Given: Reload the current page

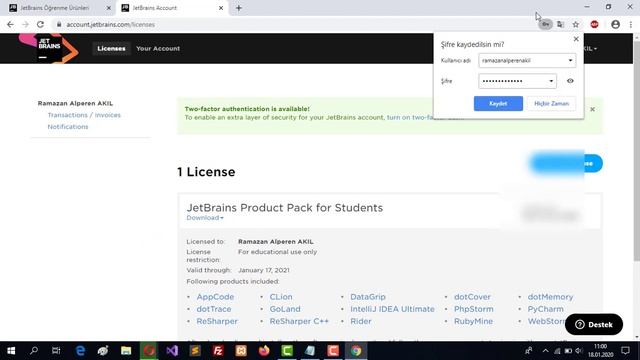Looking at the screenshot, I should [40, 24].
